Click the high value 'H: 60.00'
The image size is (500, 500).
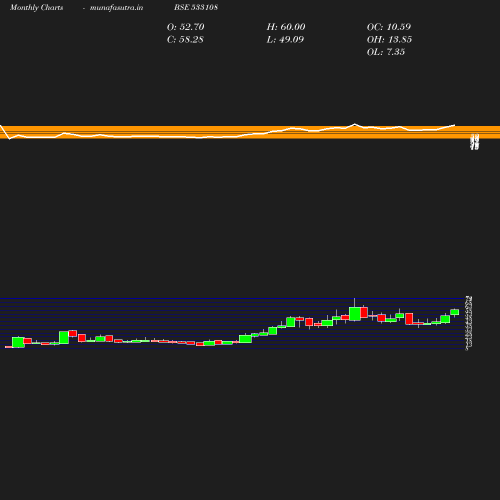click(286, 27)
